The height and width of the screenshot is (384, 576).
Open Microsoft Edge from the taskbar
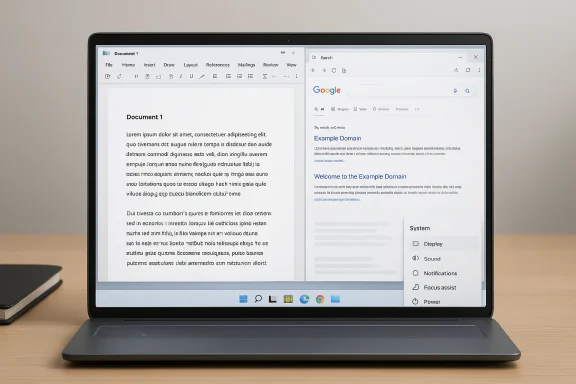tap(304, 299)
